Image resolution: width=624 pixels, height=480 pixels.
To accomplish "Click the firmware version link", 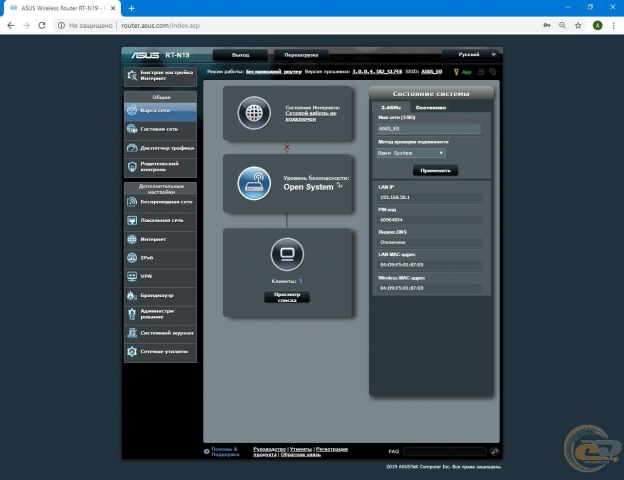I will 377,72.
